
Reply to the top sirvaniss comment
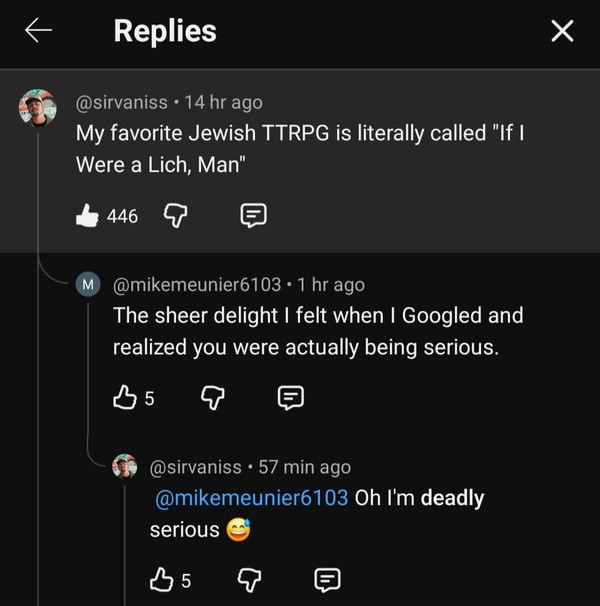(252, 215)
